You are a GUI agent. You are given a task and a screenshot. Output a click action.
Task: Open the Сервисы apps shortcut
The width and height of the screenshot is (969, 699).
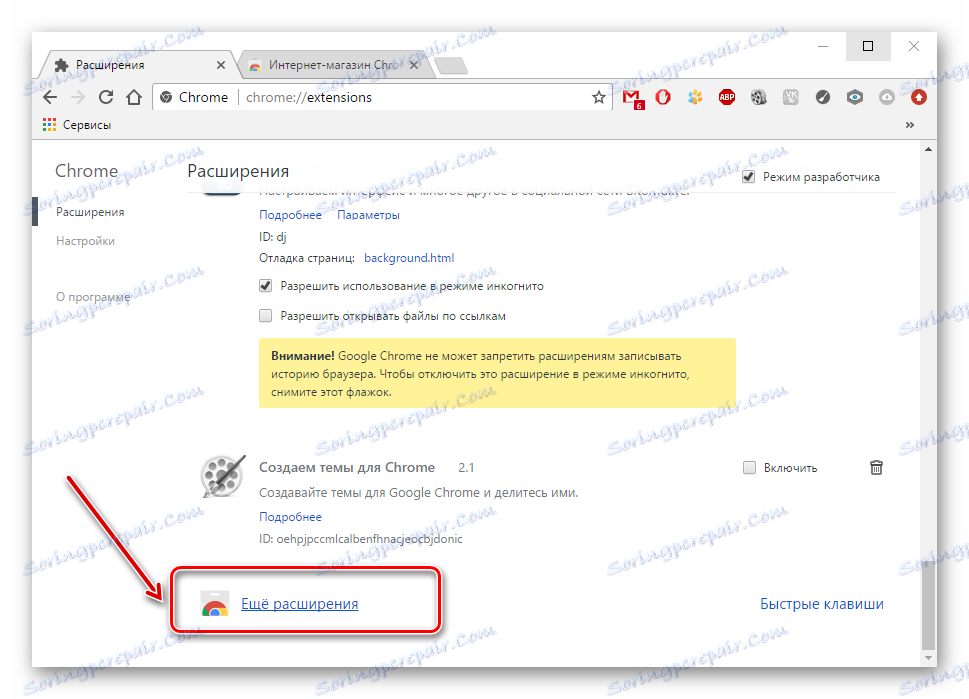77,125
